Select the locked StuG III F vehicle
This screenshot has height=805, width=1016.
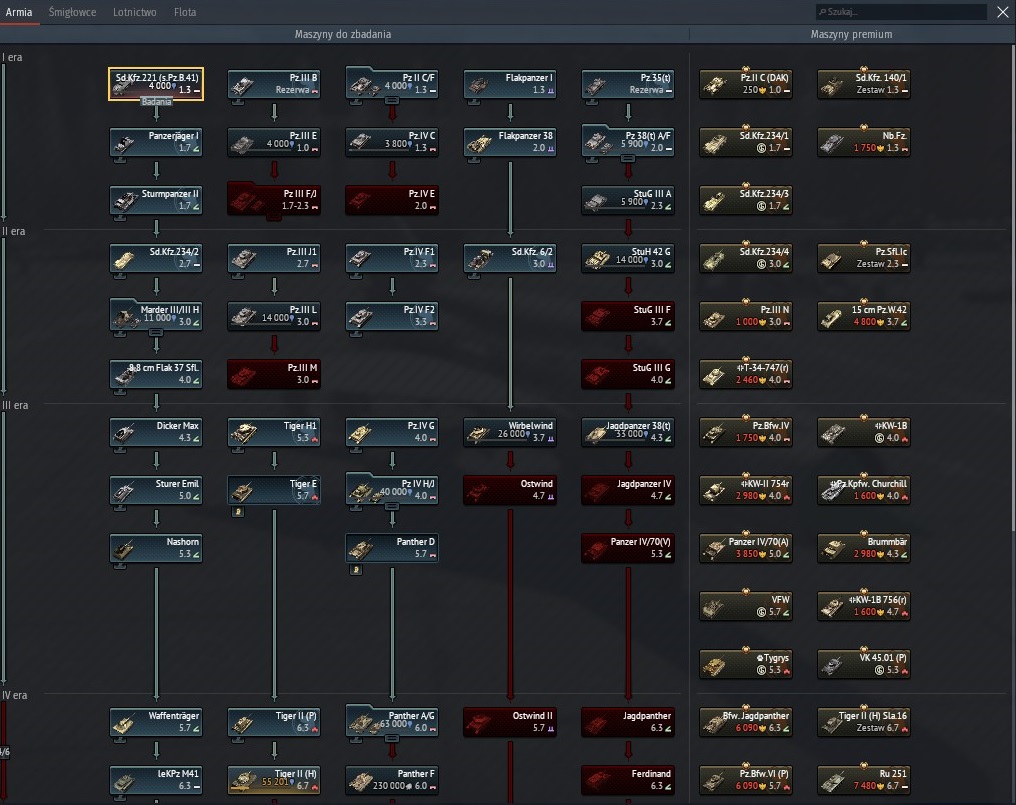[x=628, y=316]
